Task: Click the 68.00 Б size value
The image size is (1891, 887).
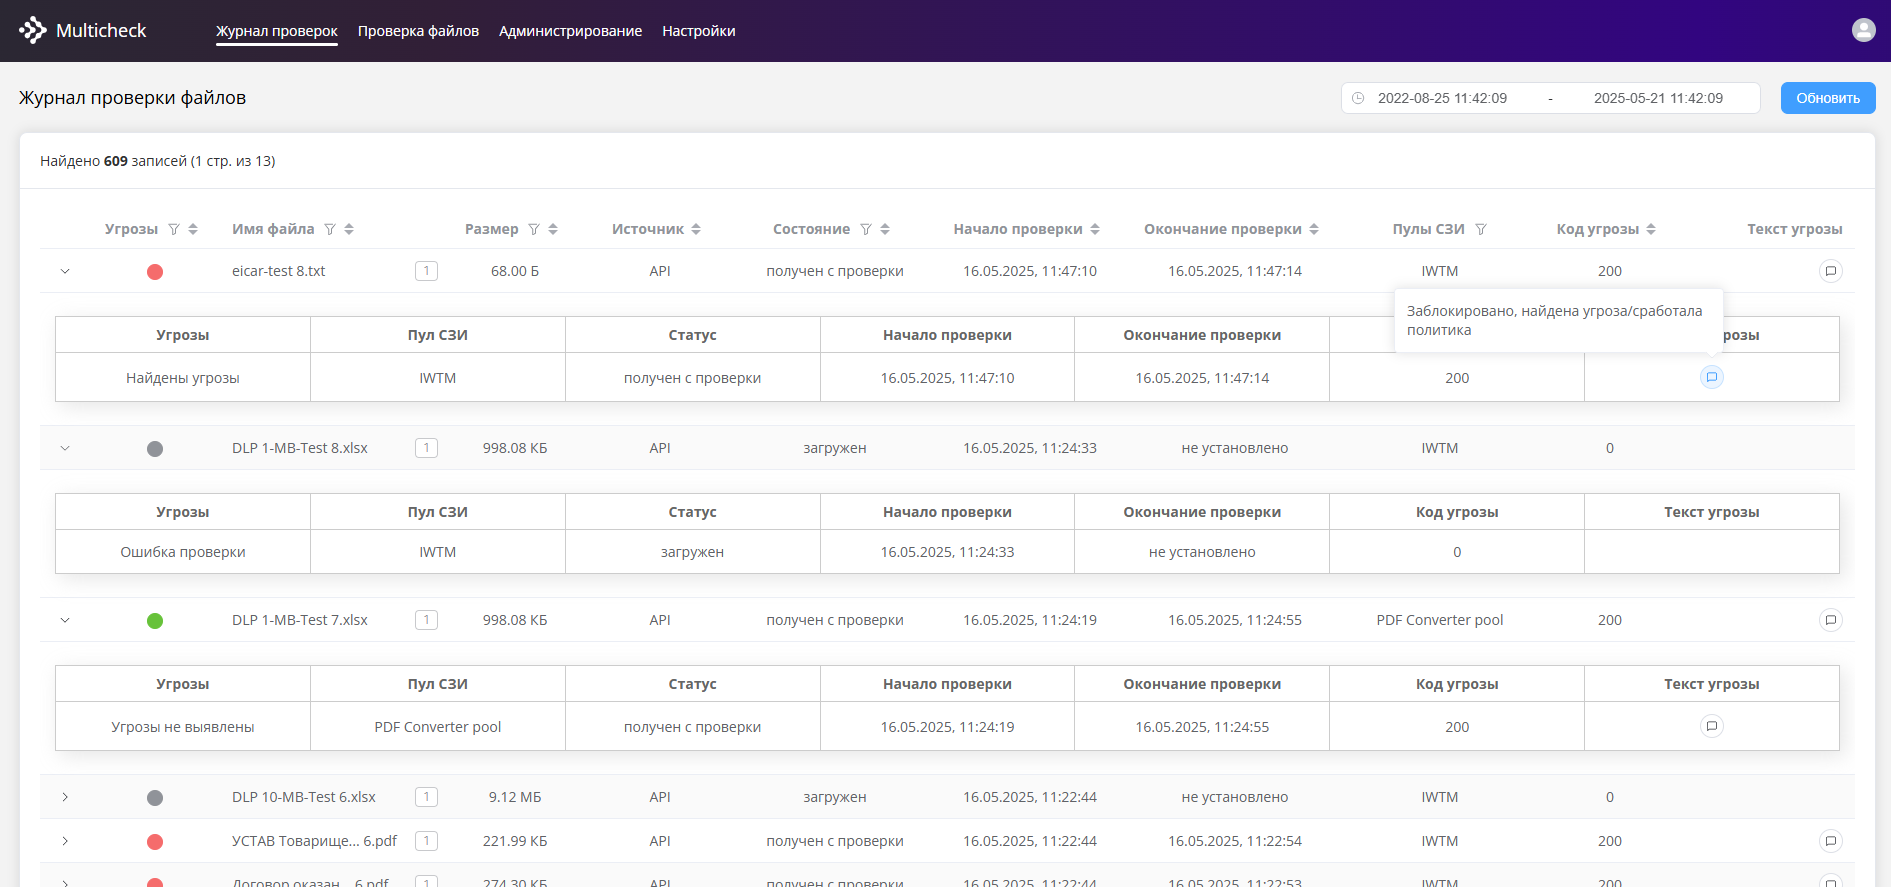Action: [x=515, y=271]
